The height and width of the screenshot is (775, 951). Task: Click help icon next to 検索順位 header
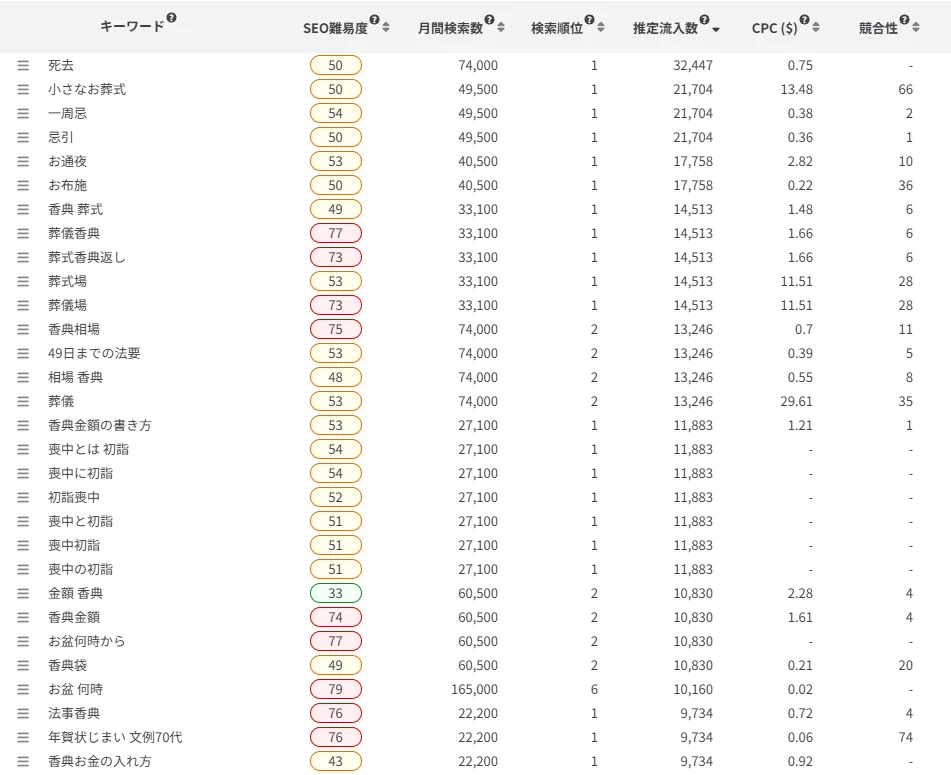(x=590, y=20)
